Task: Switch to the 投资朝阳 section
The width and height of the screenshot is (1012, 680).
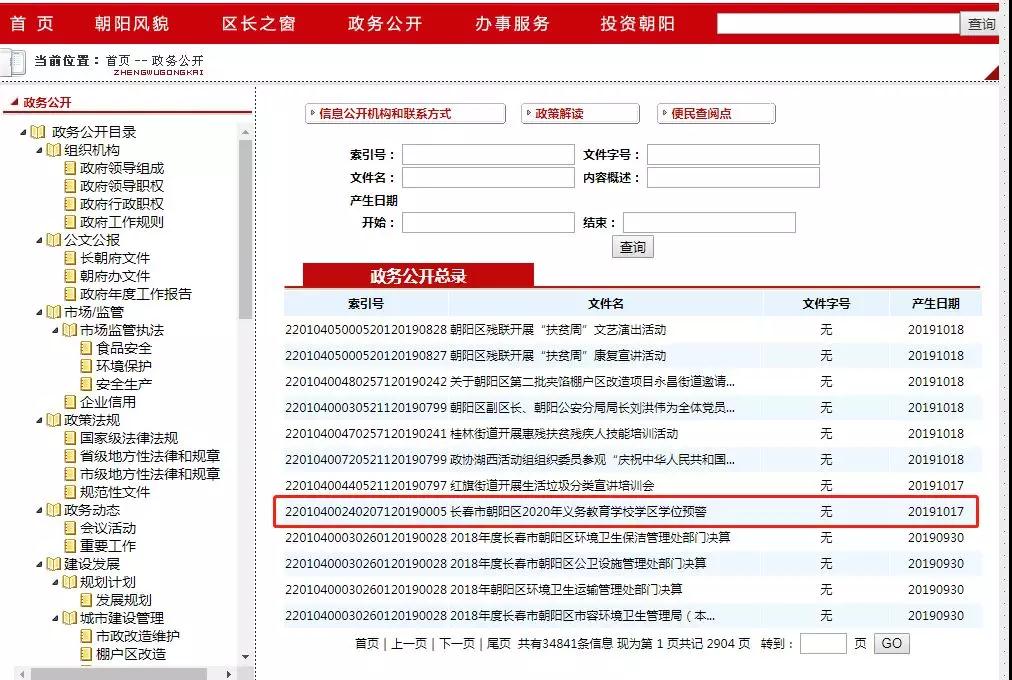Action: pyautogui.click(x=636, y=24)
